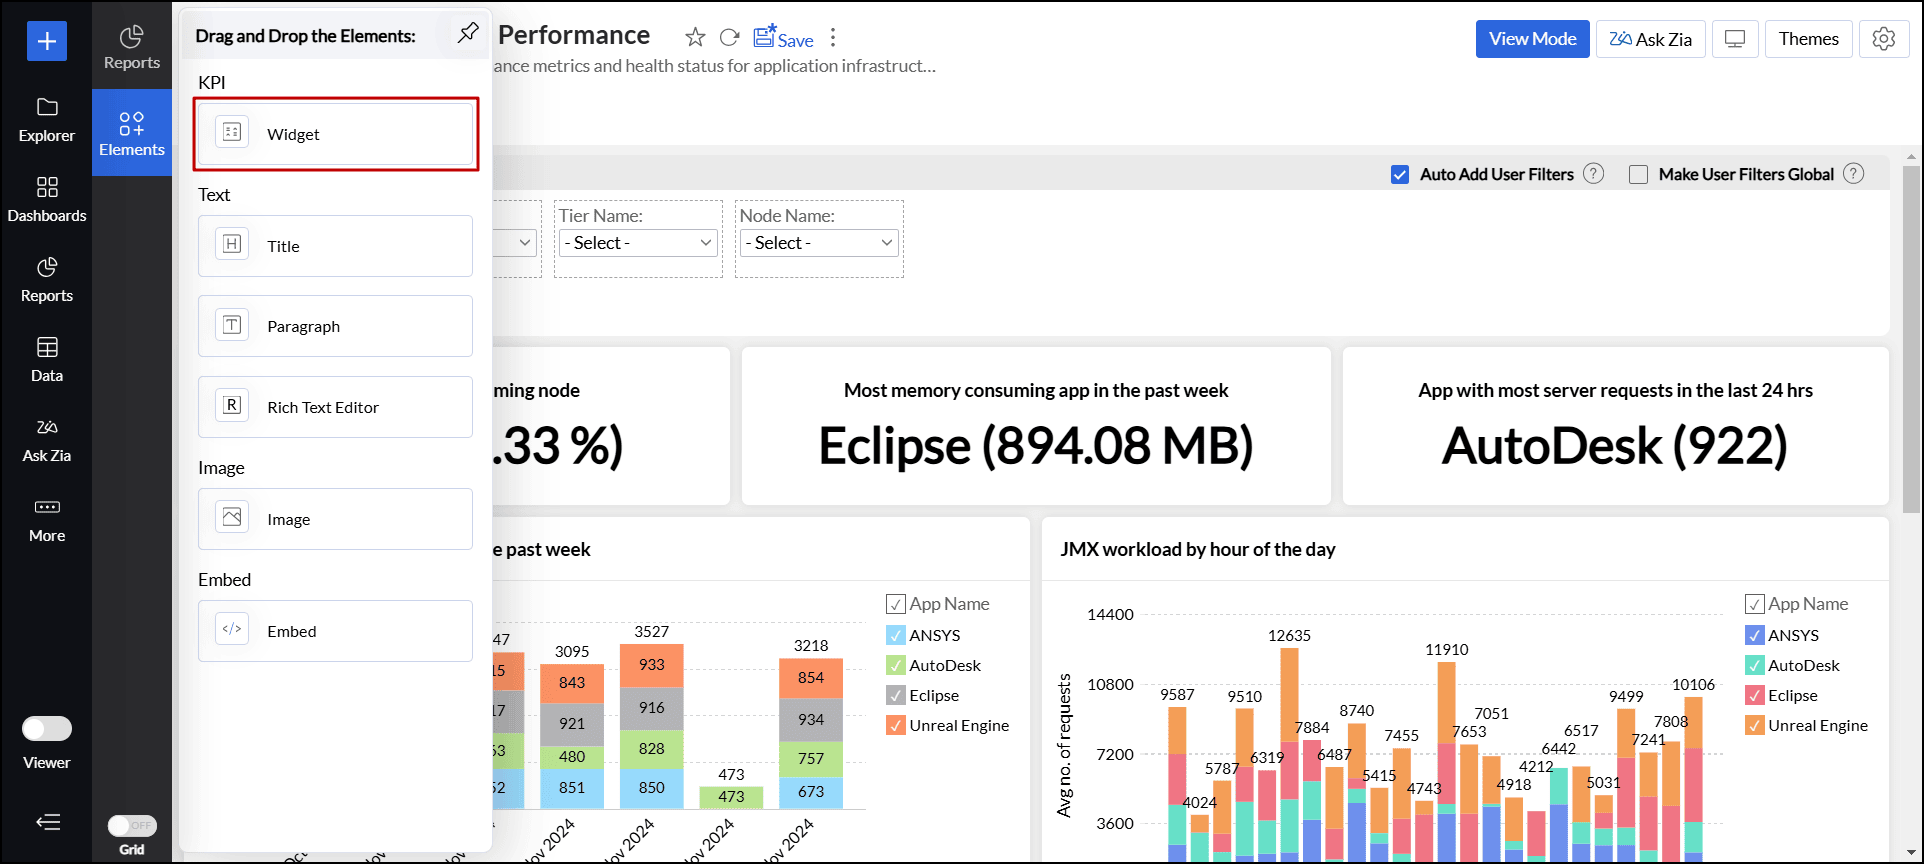1924x864 pixels.
Task: Collapse the sidebar using bottom-left icon
Action: coord(47,822)
